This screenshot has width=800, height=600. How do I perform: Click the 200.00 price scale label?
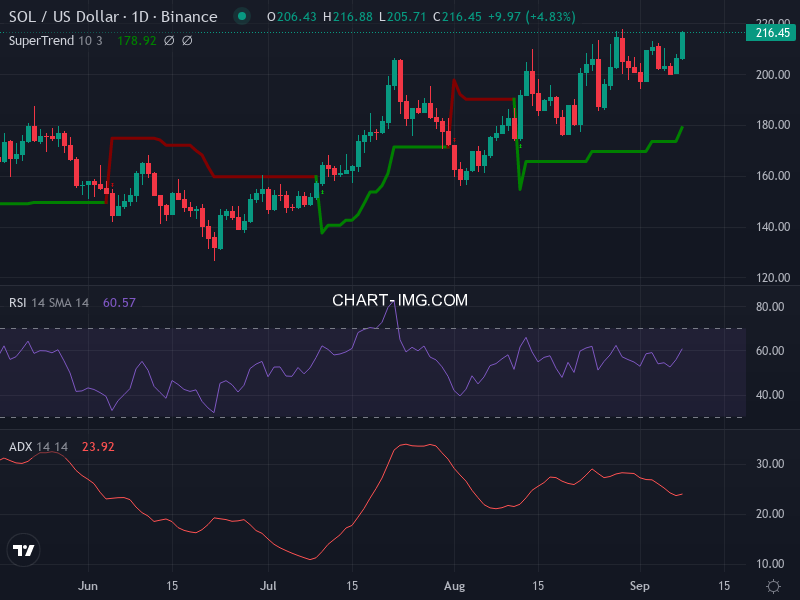tap(772, 75)
